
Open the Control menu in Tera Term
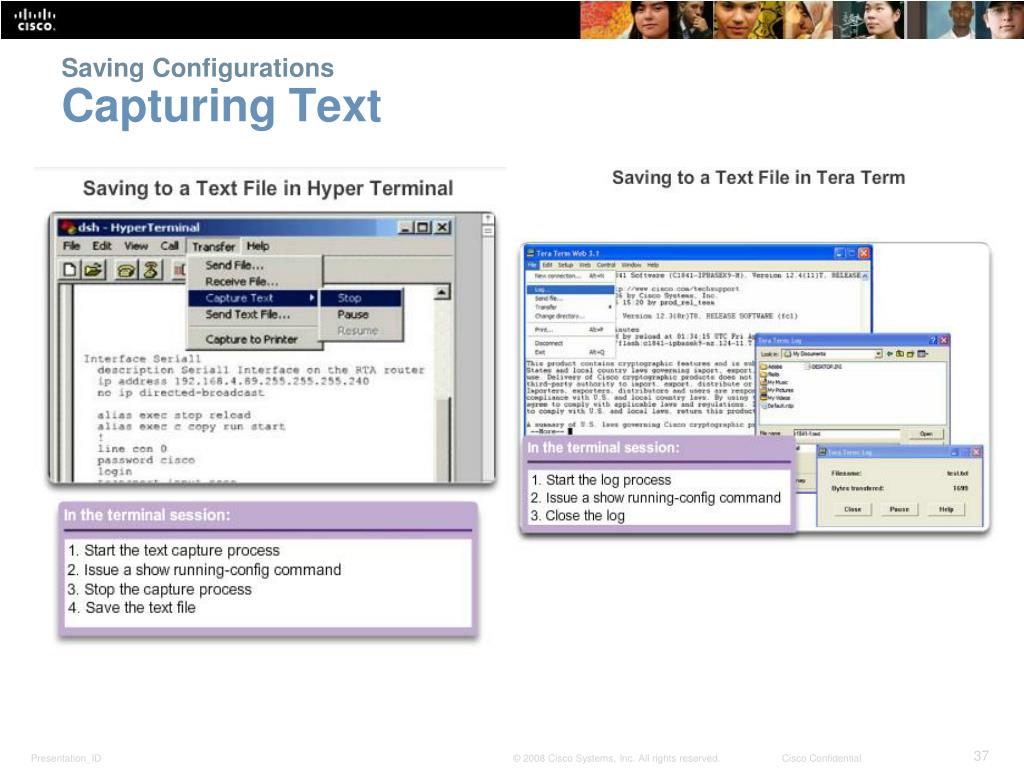pos(606,265)
